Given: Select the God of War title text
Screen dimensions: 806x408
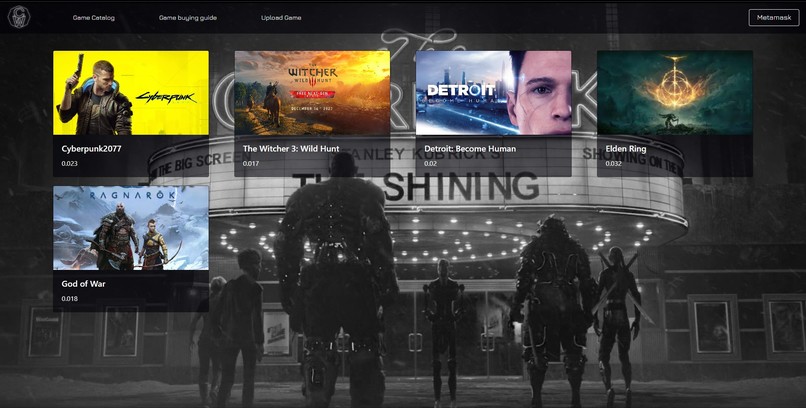Looking at the screenshot, I should (x=83, y=284).
